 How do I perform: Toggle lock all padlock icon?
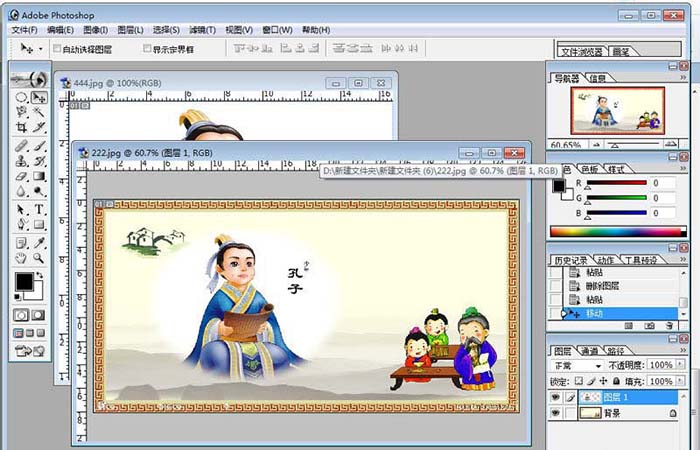[x=616, y=381]
